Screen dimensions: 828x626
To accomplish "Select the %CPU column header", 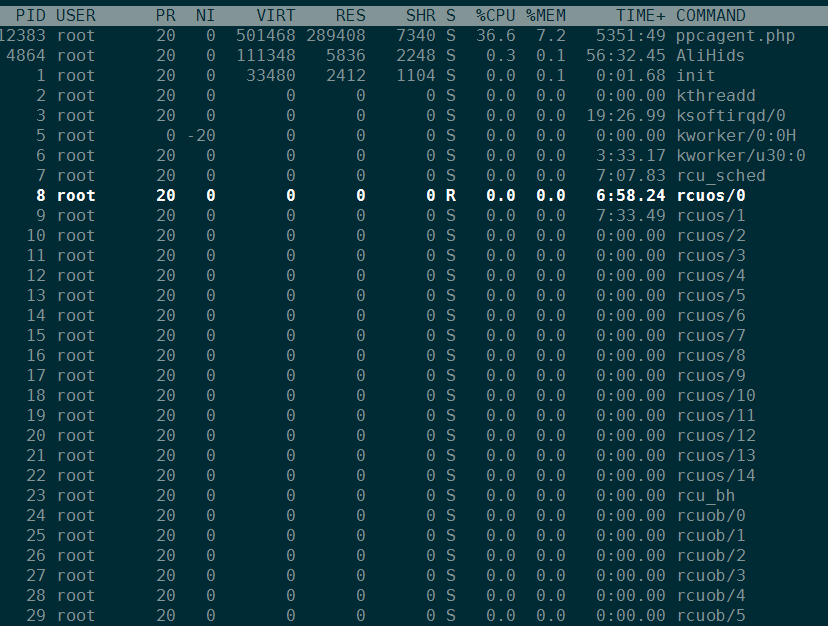I will pyautogui.click(x=495, y=15).
